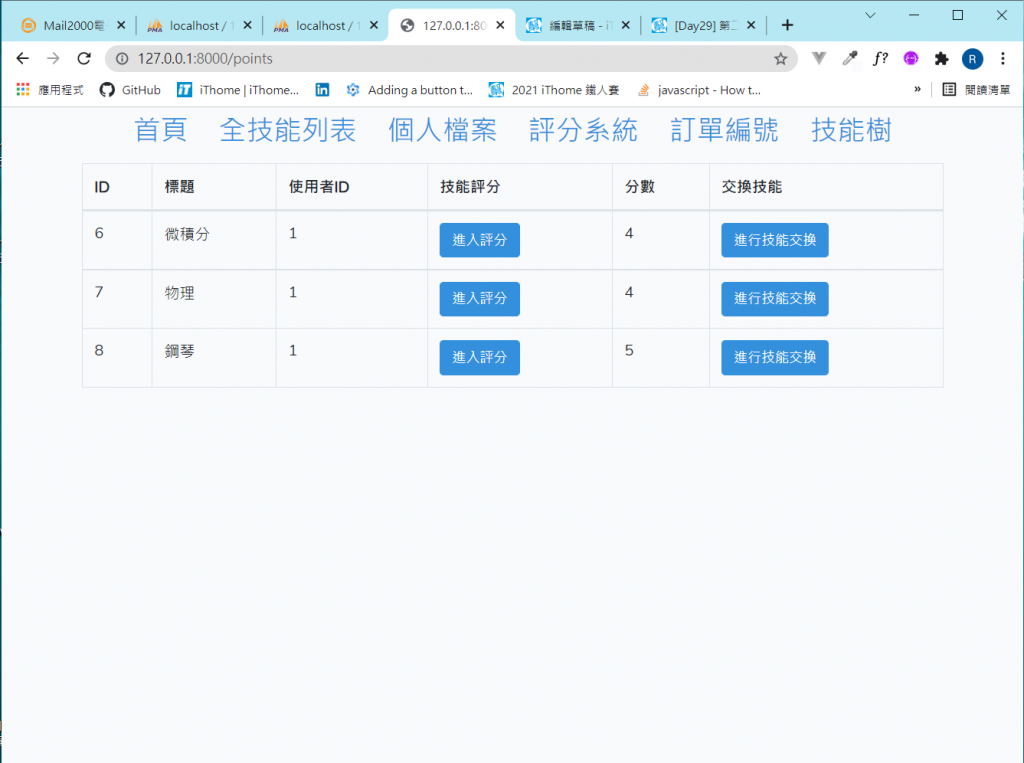This screenshot has height=763, width=1024.
Task: Click the purple round extension icon
Action: pos(911,59)
